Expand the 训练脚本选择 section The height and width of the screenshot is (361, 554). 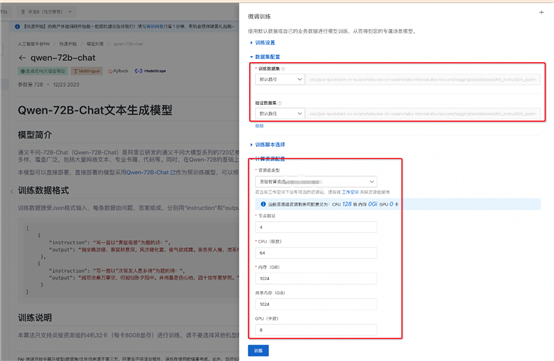[267, 144]
